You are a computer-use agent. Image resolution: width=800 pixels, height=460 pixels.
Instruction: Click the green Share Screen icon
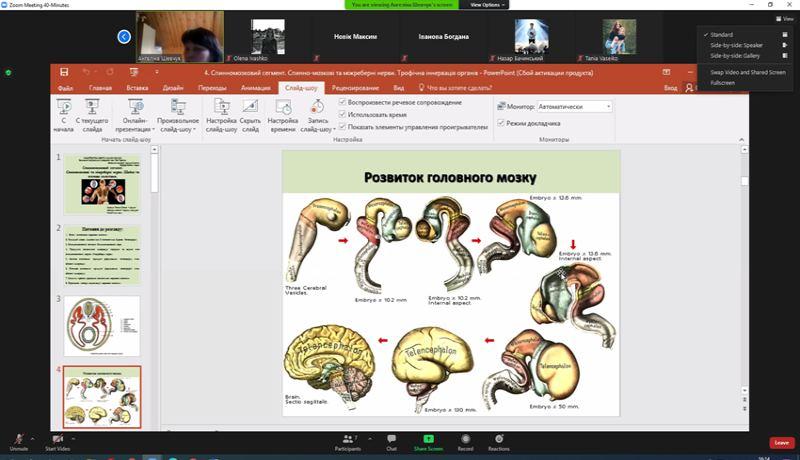click(x=428, y=439)
